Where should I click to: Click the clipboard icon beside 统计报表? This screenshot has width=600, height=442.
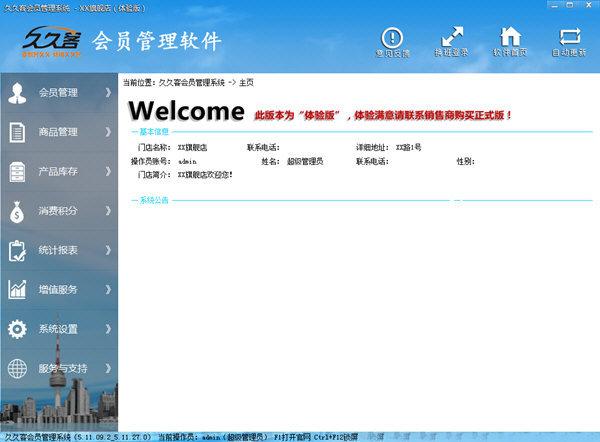[x=17, y=251]
